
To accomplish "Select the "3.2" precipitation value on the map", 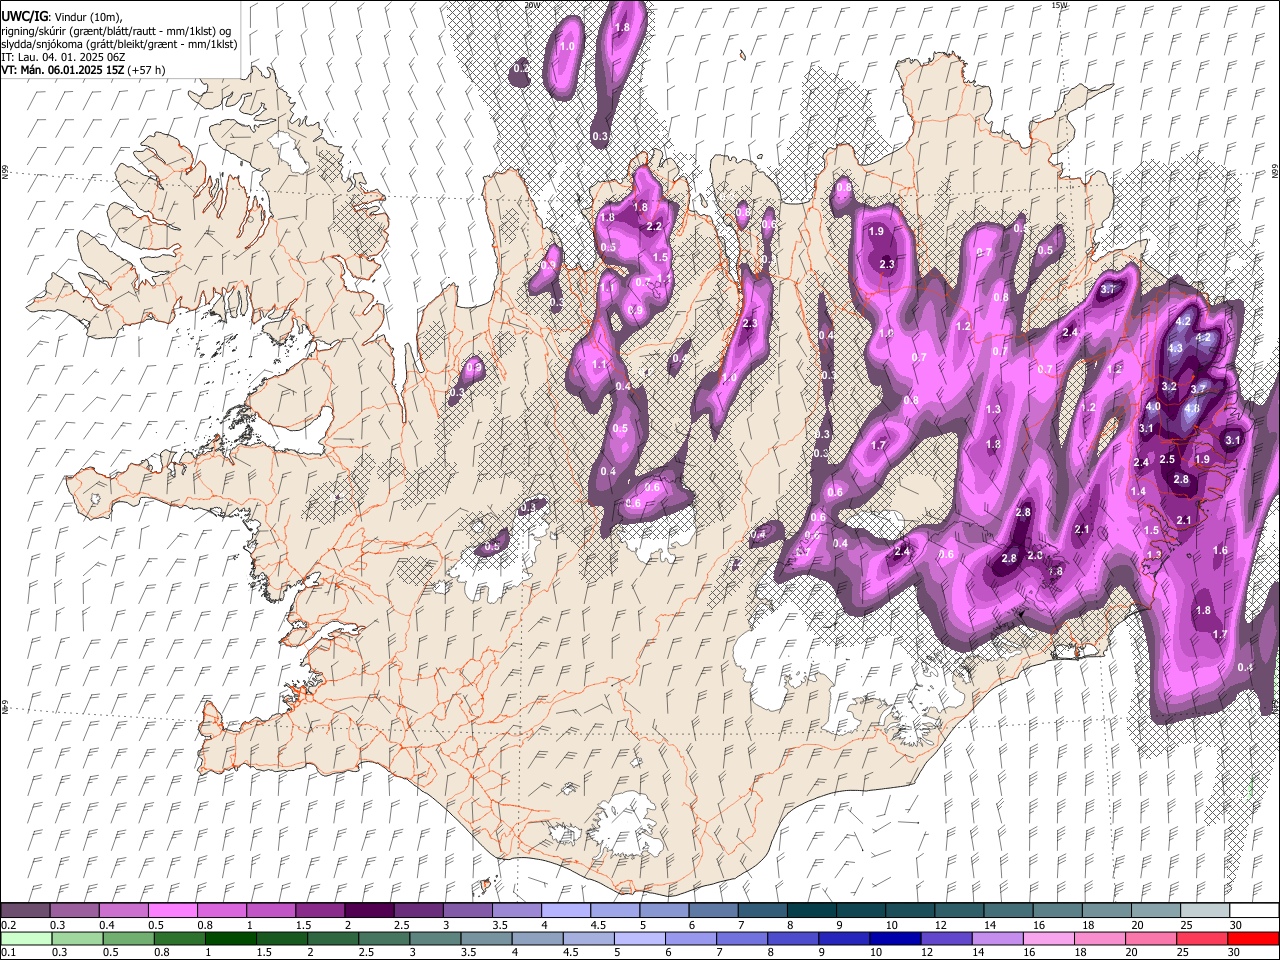I will [1169, 386].
